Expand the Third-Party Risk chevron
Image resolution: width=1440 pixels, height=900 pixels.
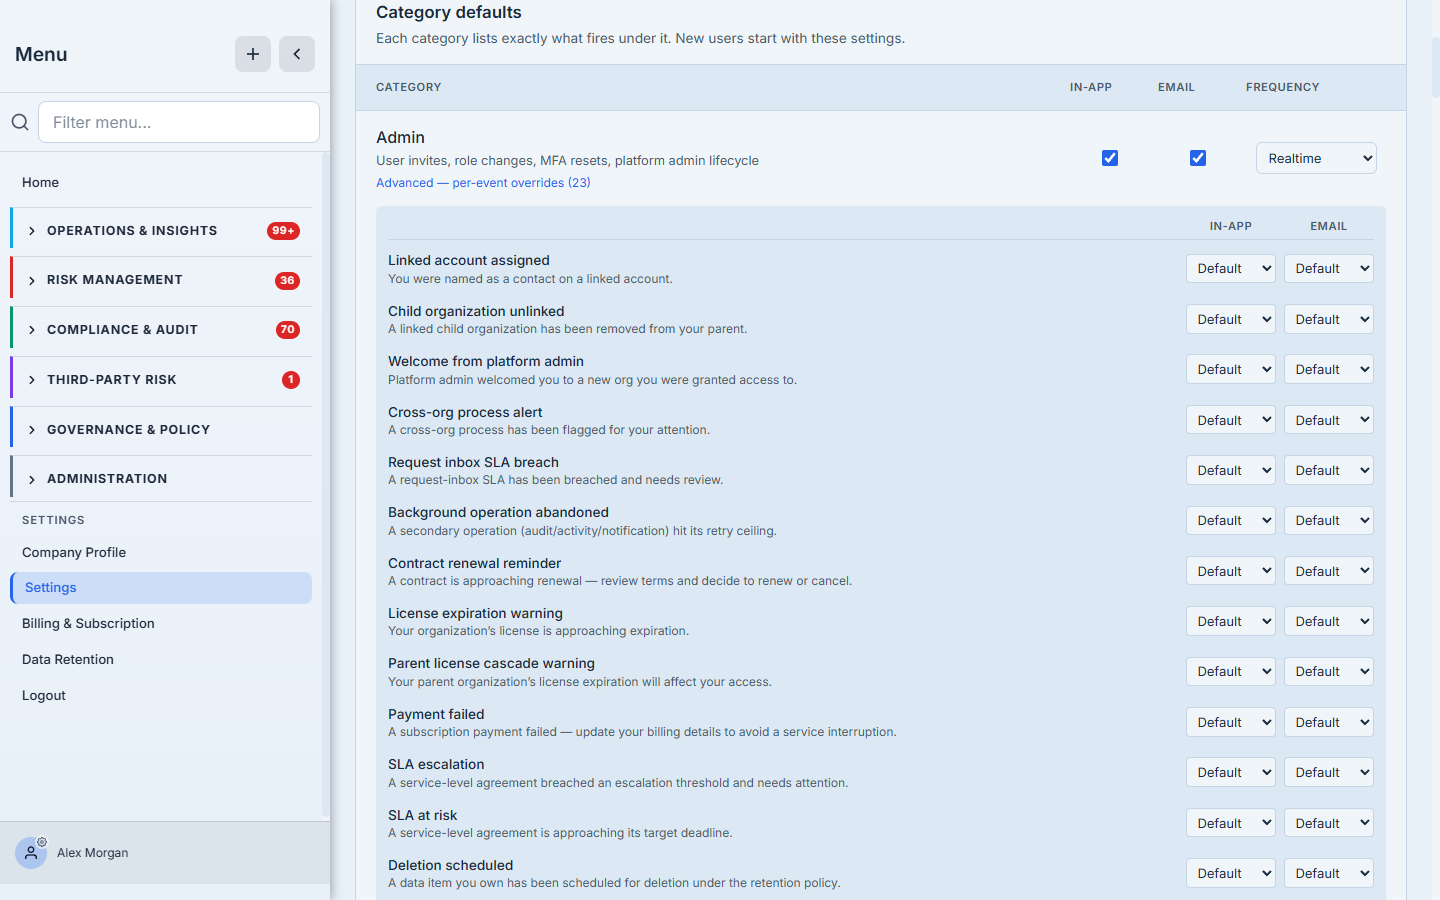pos(32,380)
